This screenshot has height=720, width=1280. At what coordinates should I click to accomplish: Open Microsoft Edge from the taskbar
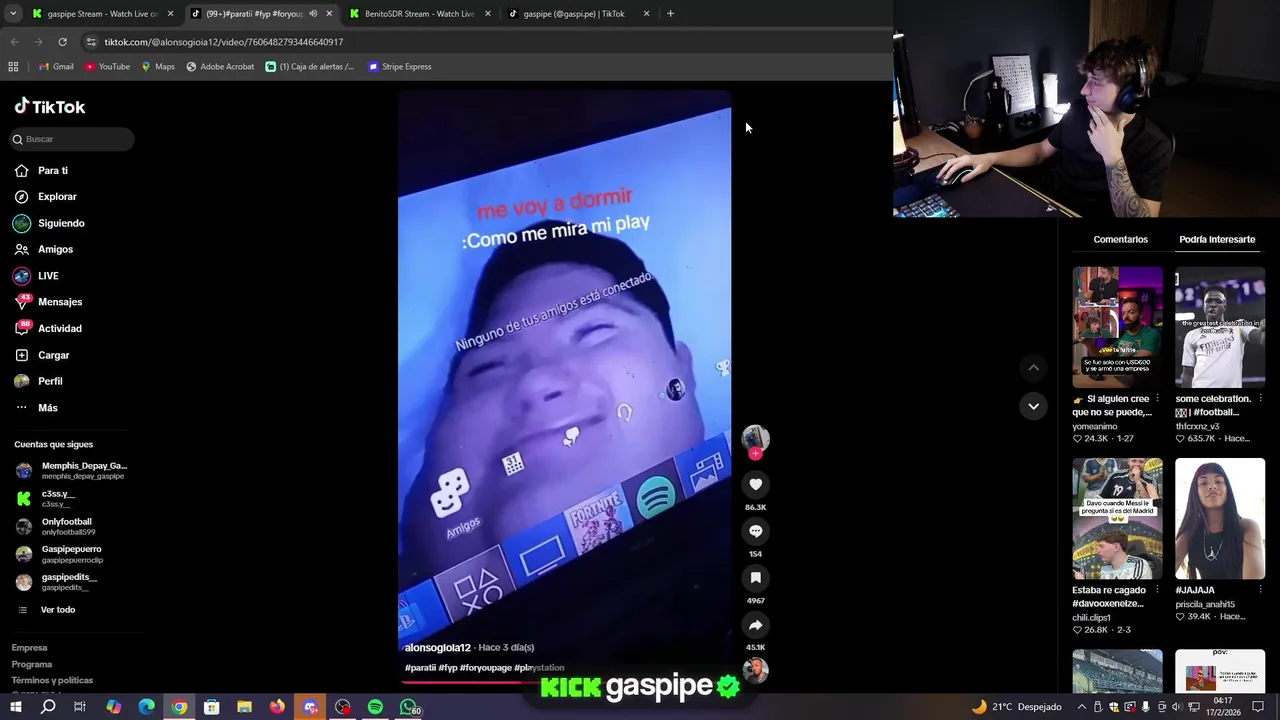click(x=146, y=707)
